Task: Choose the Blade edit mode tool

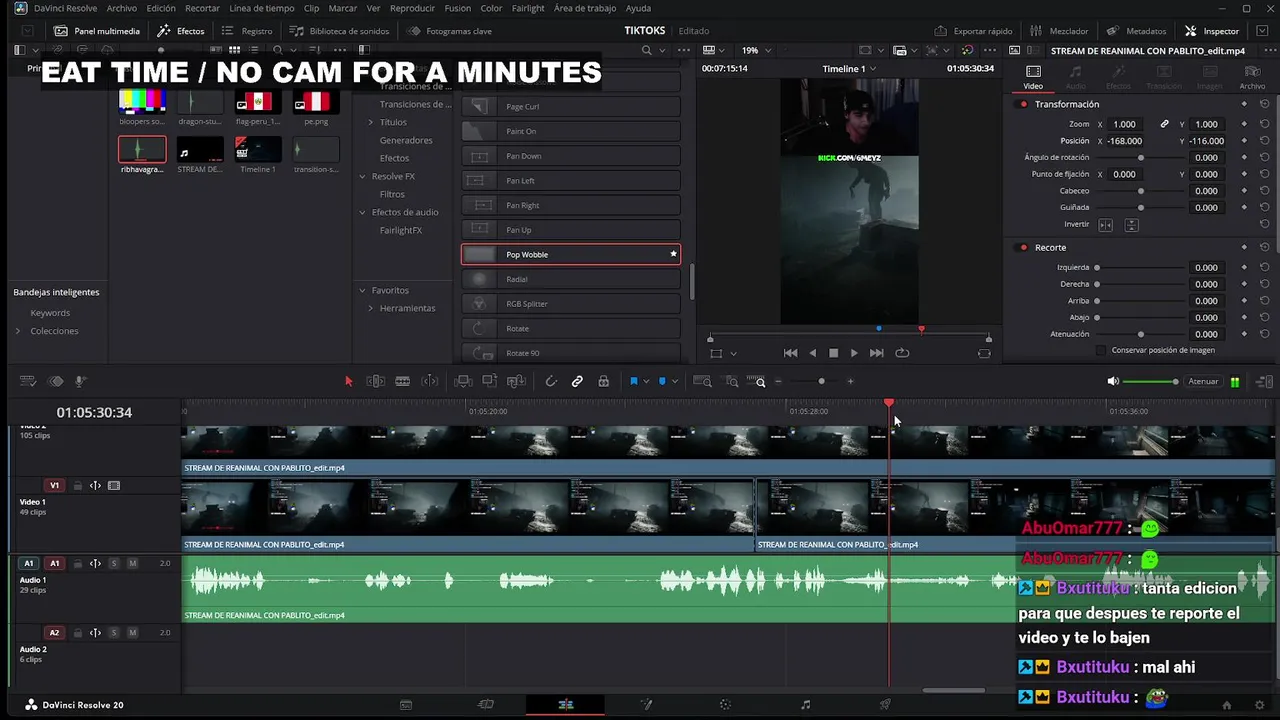Action: 402,381
